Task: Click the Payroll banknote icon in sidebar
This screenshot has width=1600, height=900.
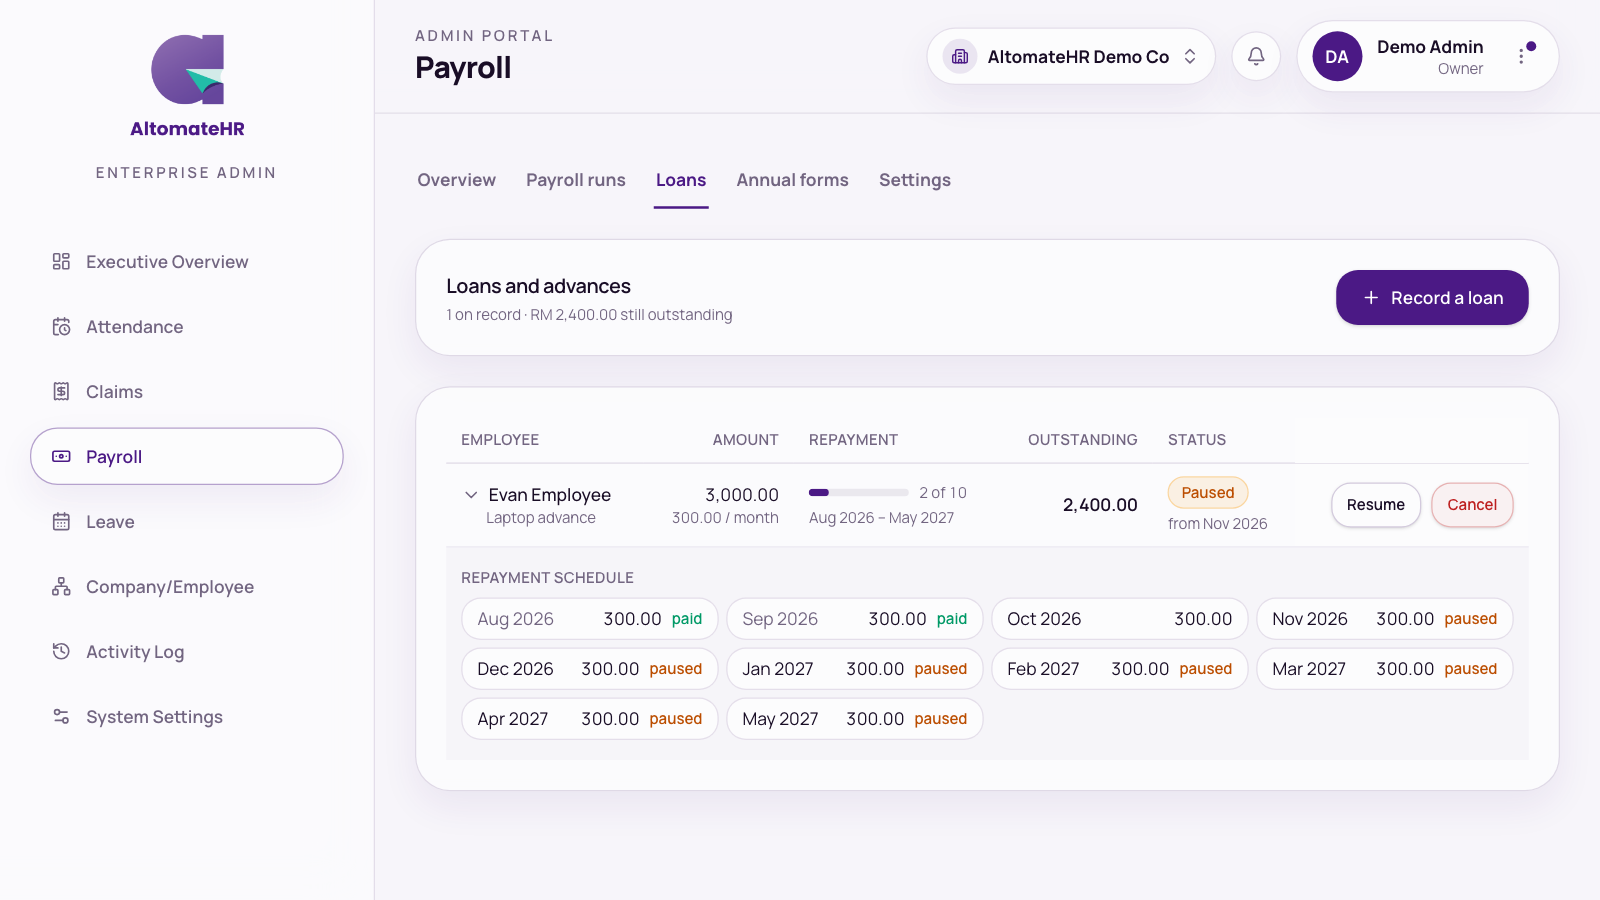Action: click(x=61, y=457)
